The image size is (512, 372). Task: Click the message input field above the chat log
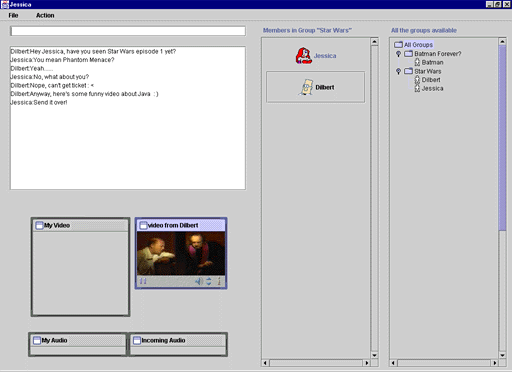128,31
